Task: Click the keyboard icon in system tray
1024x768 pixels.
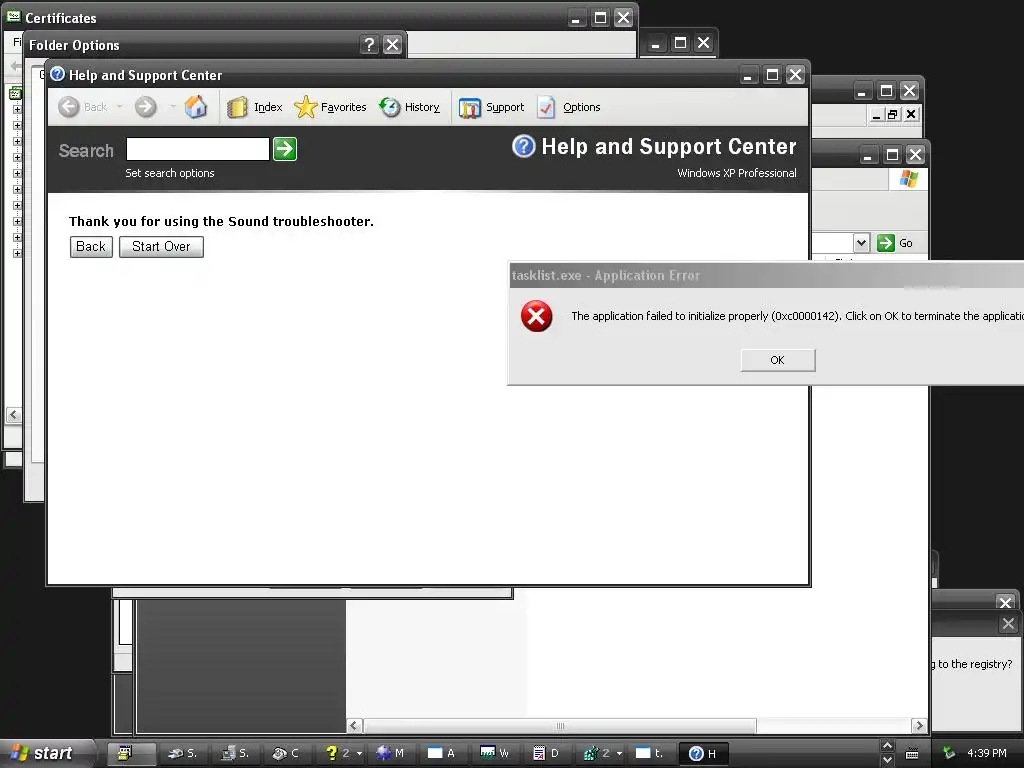Action: tap(912, 754)
